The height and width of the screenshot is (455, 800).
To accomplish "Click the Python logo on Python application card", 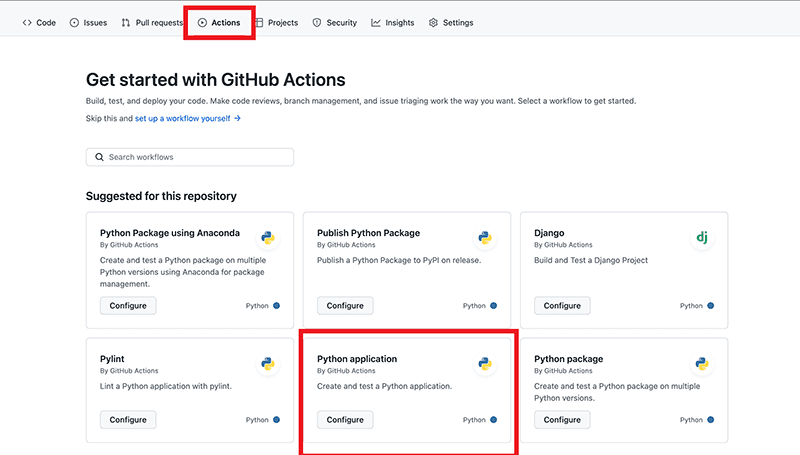I will [485, 364].
